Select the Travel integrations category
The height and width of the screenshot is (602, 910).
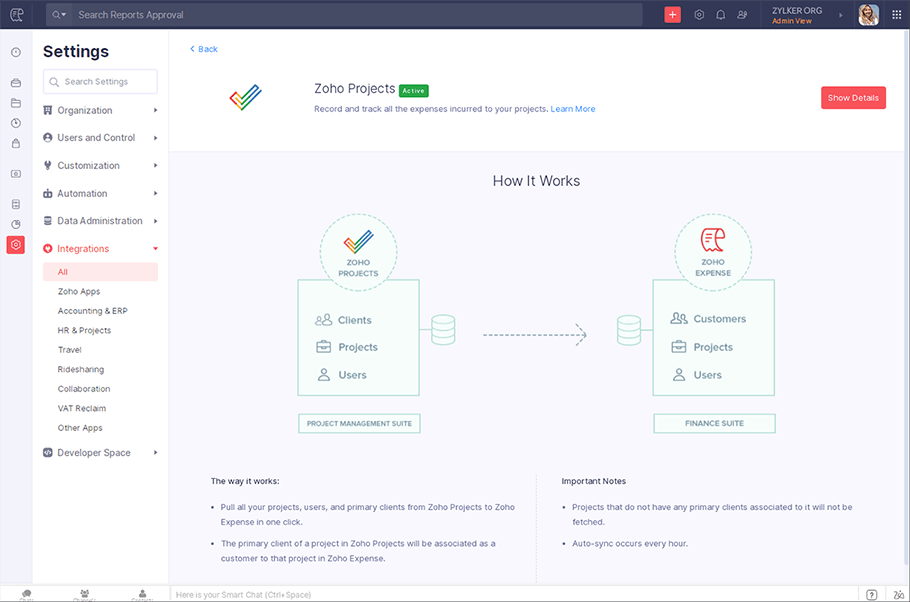point(69,349)
